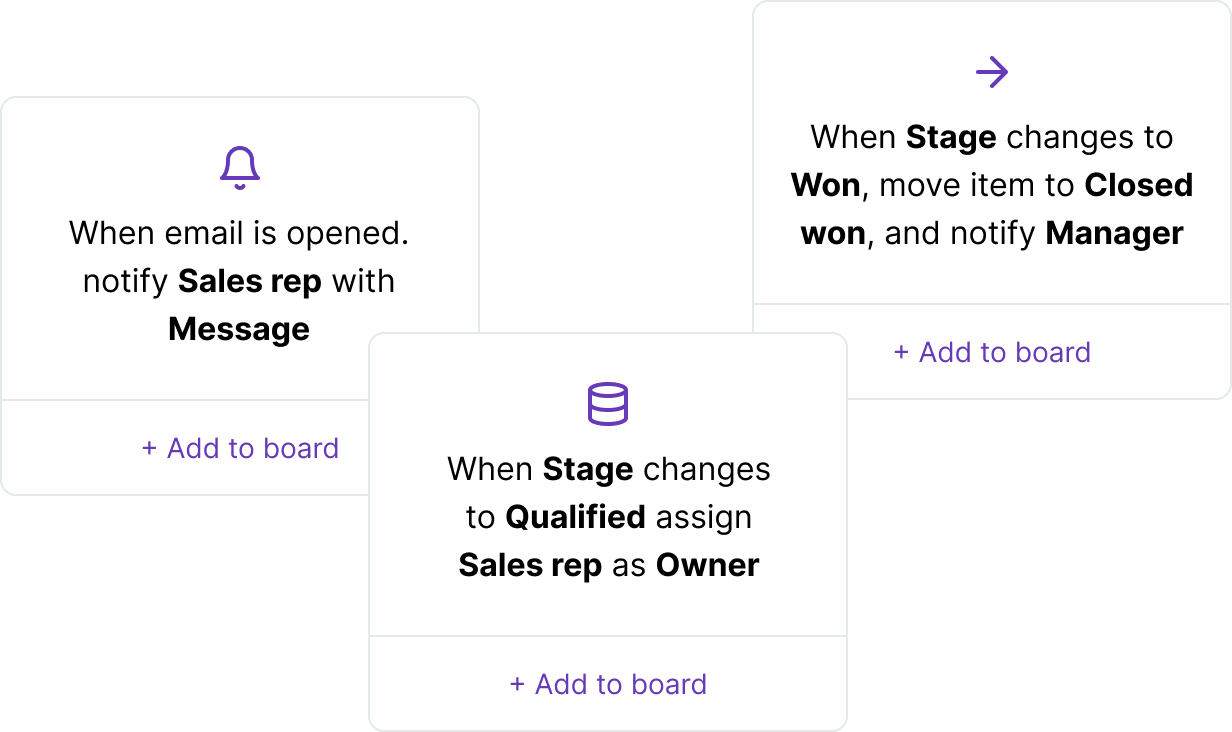
Task: Select the arrow move-item icon
Action: point(992,70)
